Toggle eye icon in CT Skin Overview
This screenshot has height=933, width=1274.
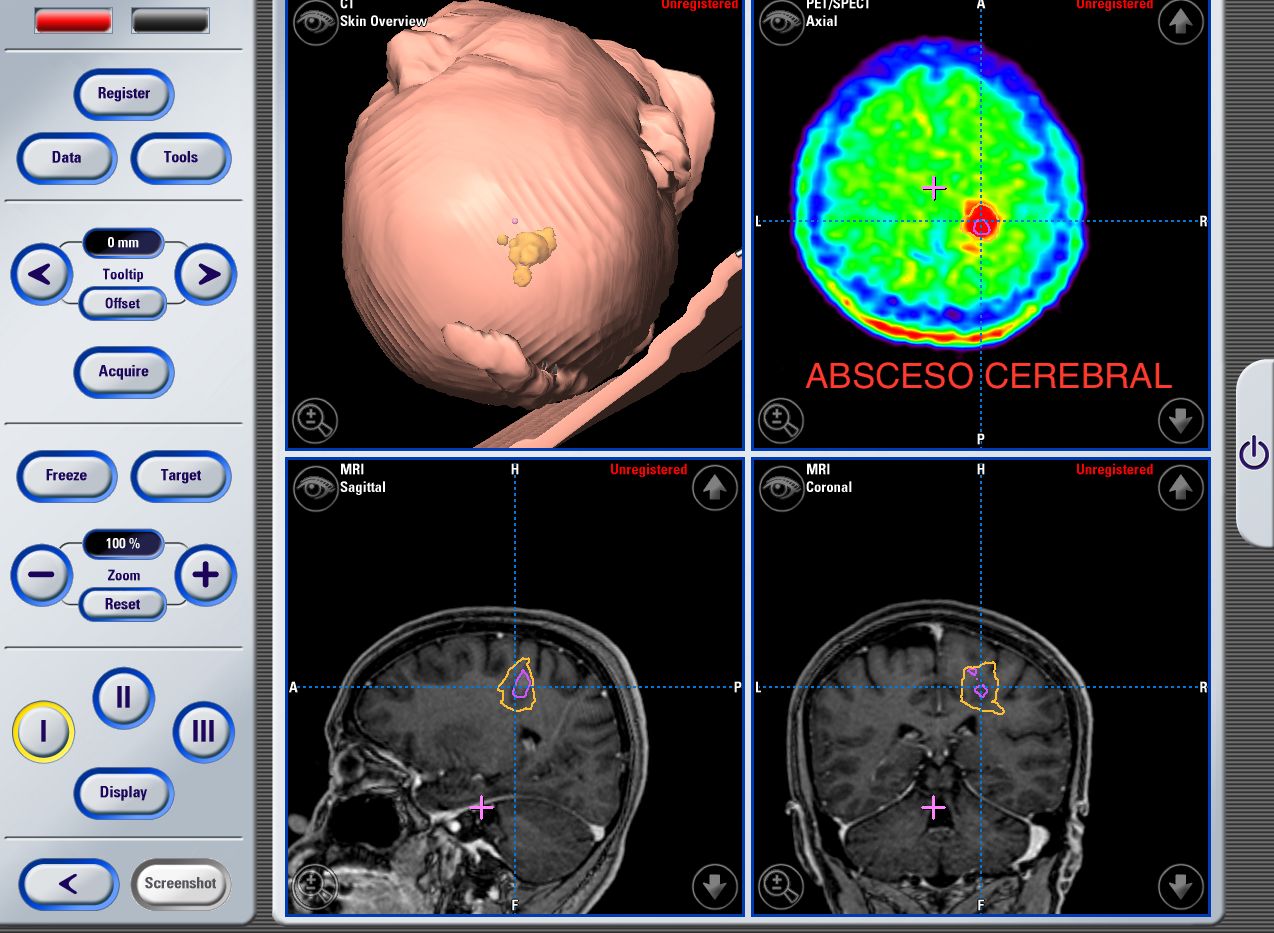[x=315, y=22]
